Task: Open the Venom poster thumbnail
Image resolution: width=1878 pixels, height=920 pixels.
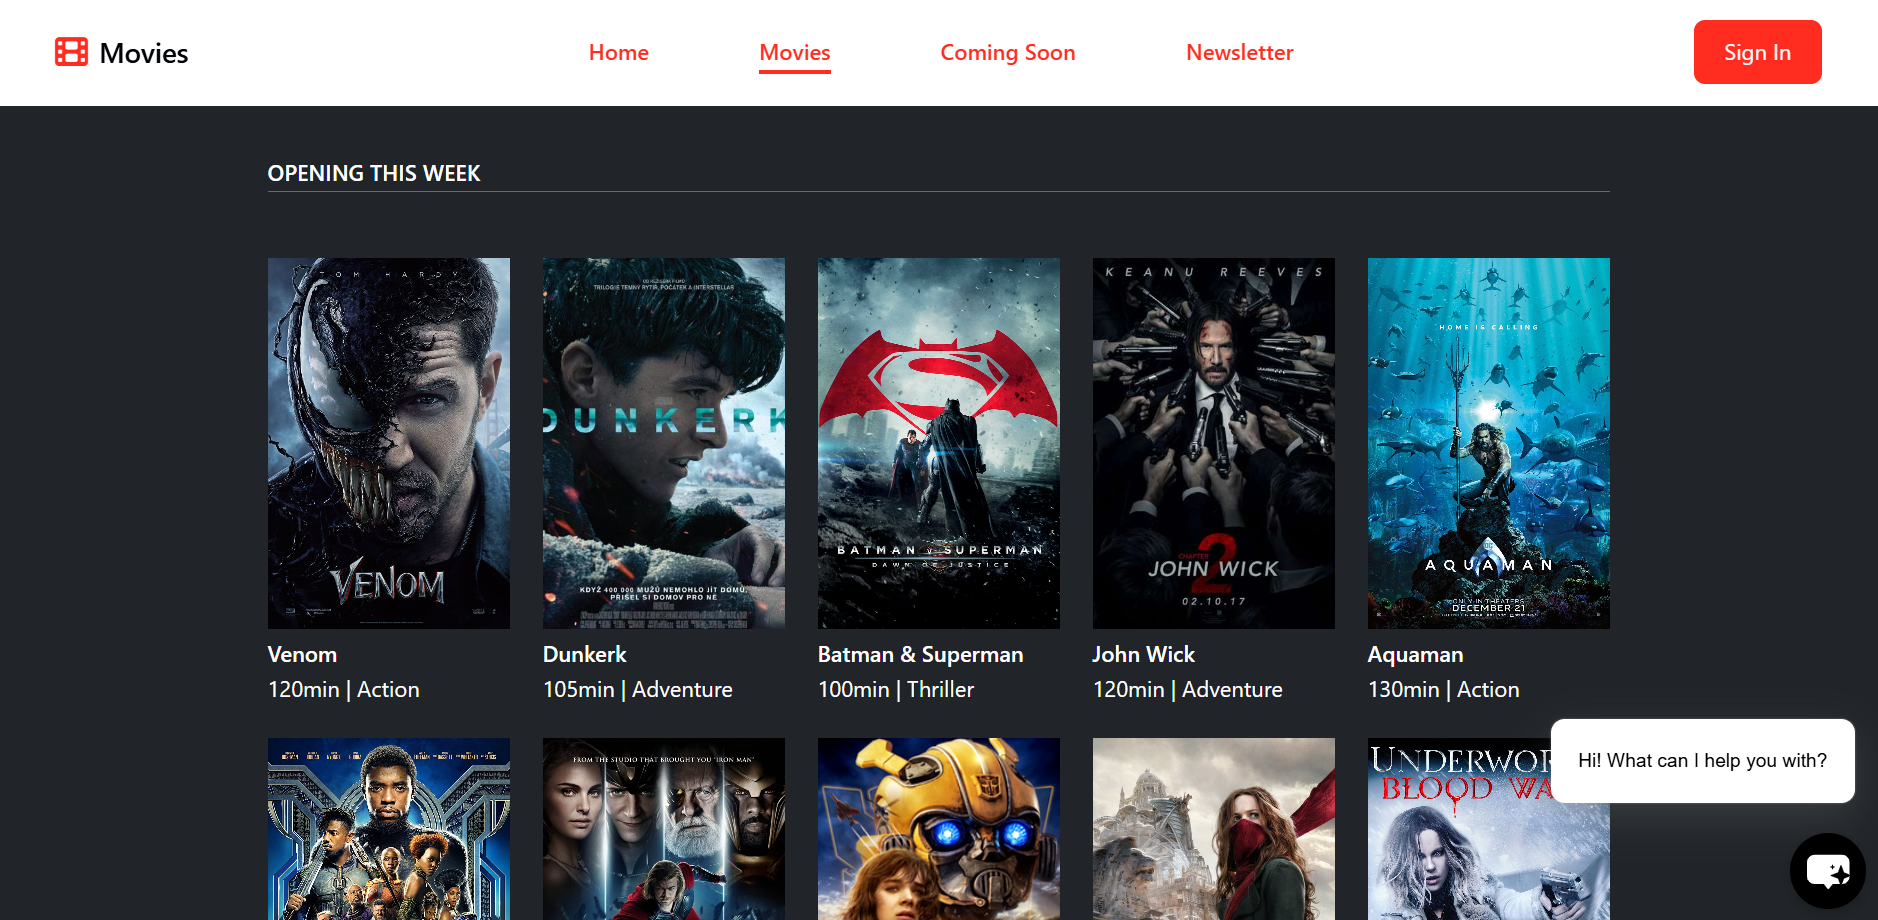Action: pos(388,443)
